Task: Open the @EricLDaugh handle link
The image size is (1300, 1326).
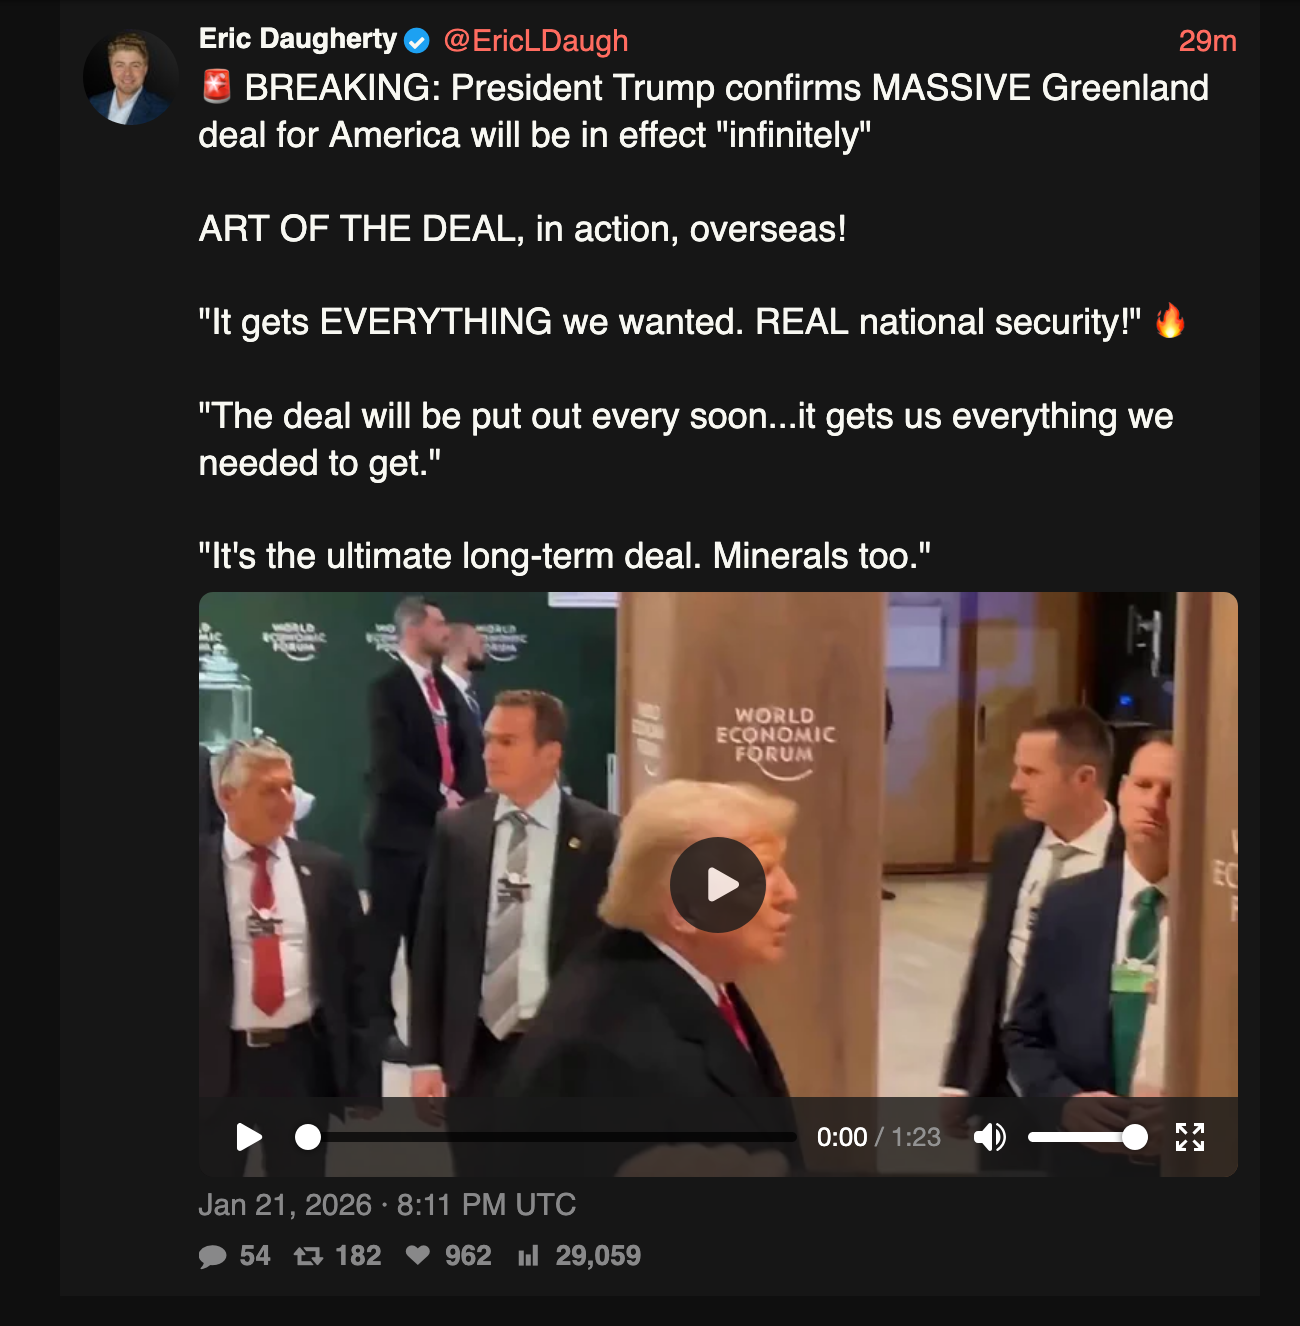Action: [x=536, y=41]
